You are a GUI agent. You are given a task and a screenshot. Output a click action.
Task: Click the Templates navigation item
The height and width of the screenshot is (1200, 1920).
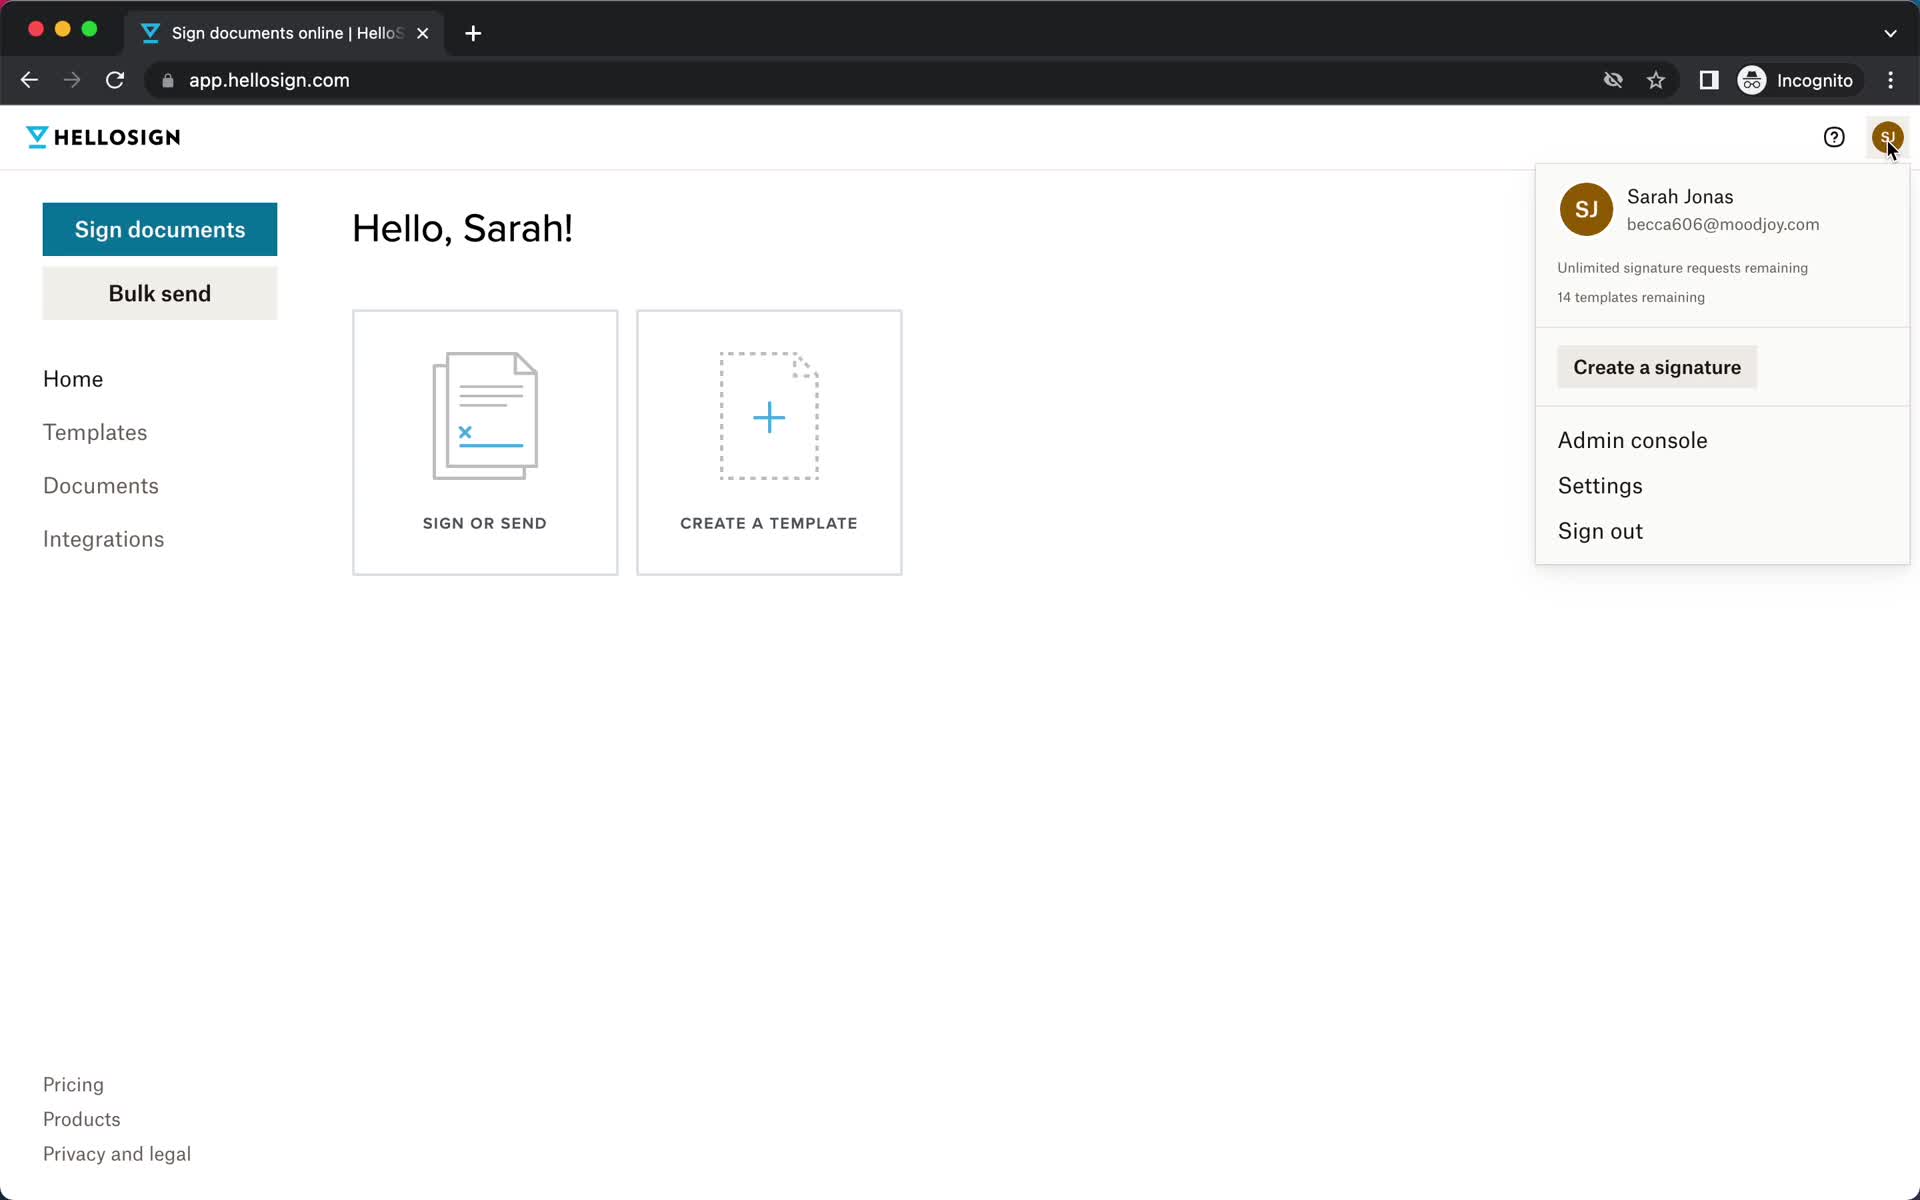[94, 431]
